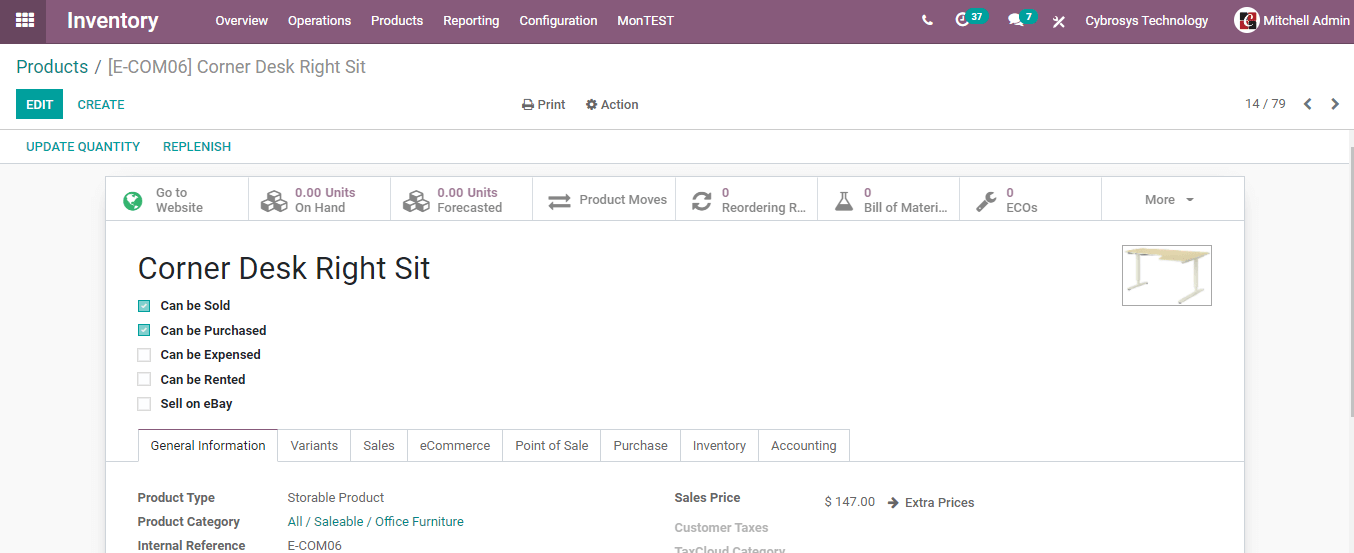
Task: Switch to the Accounting tab
Action: point(804,446)
